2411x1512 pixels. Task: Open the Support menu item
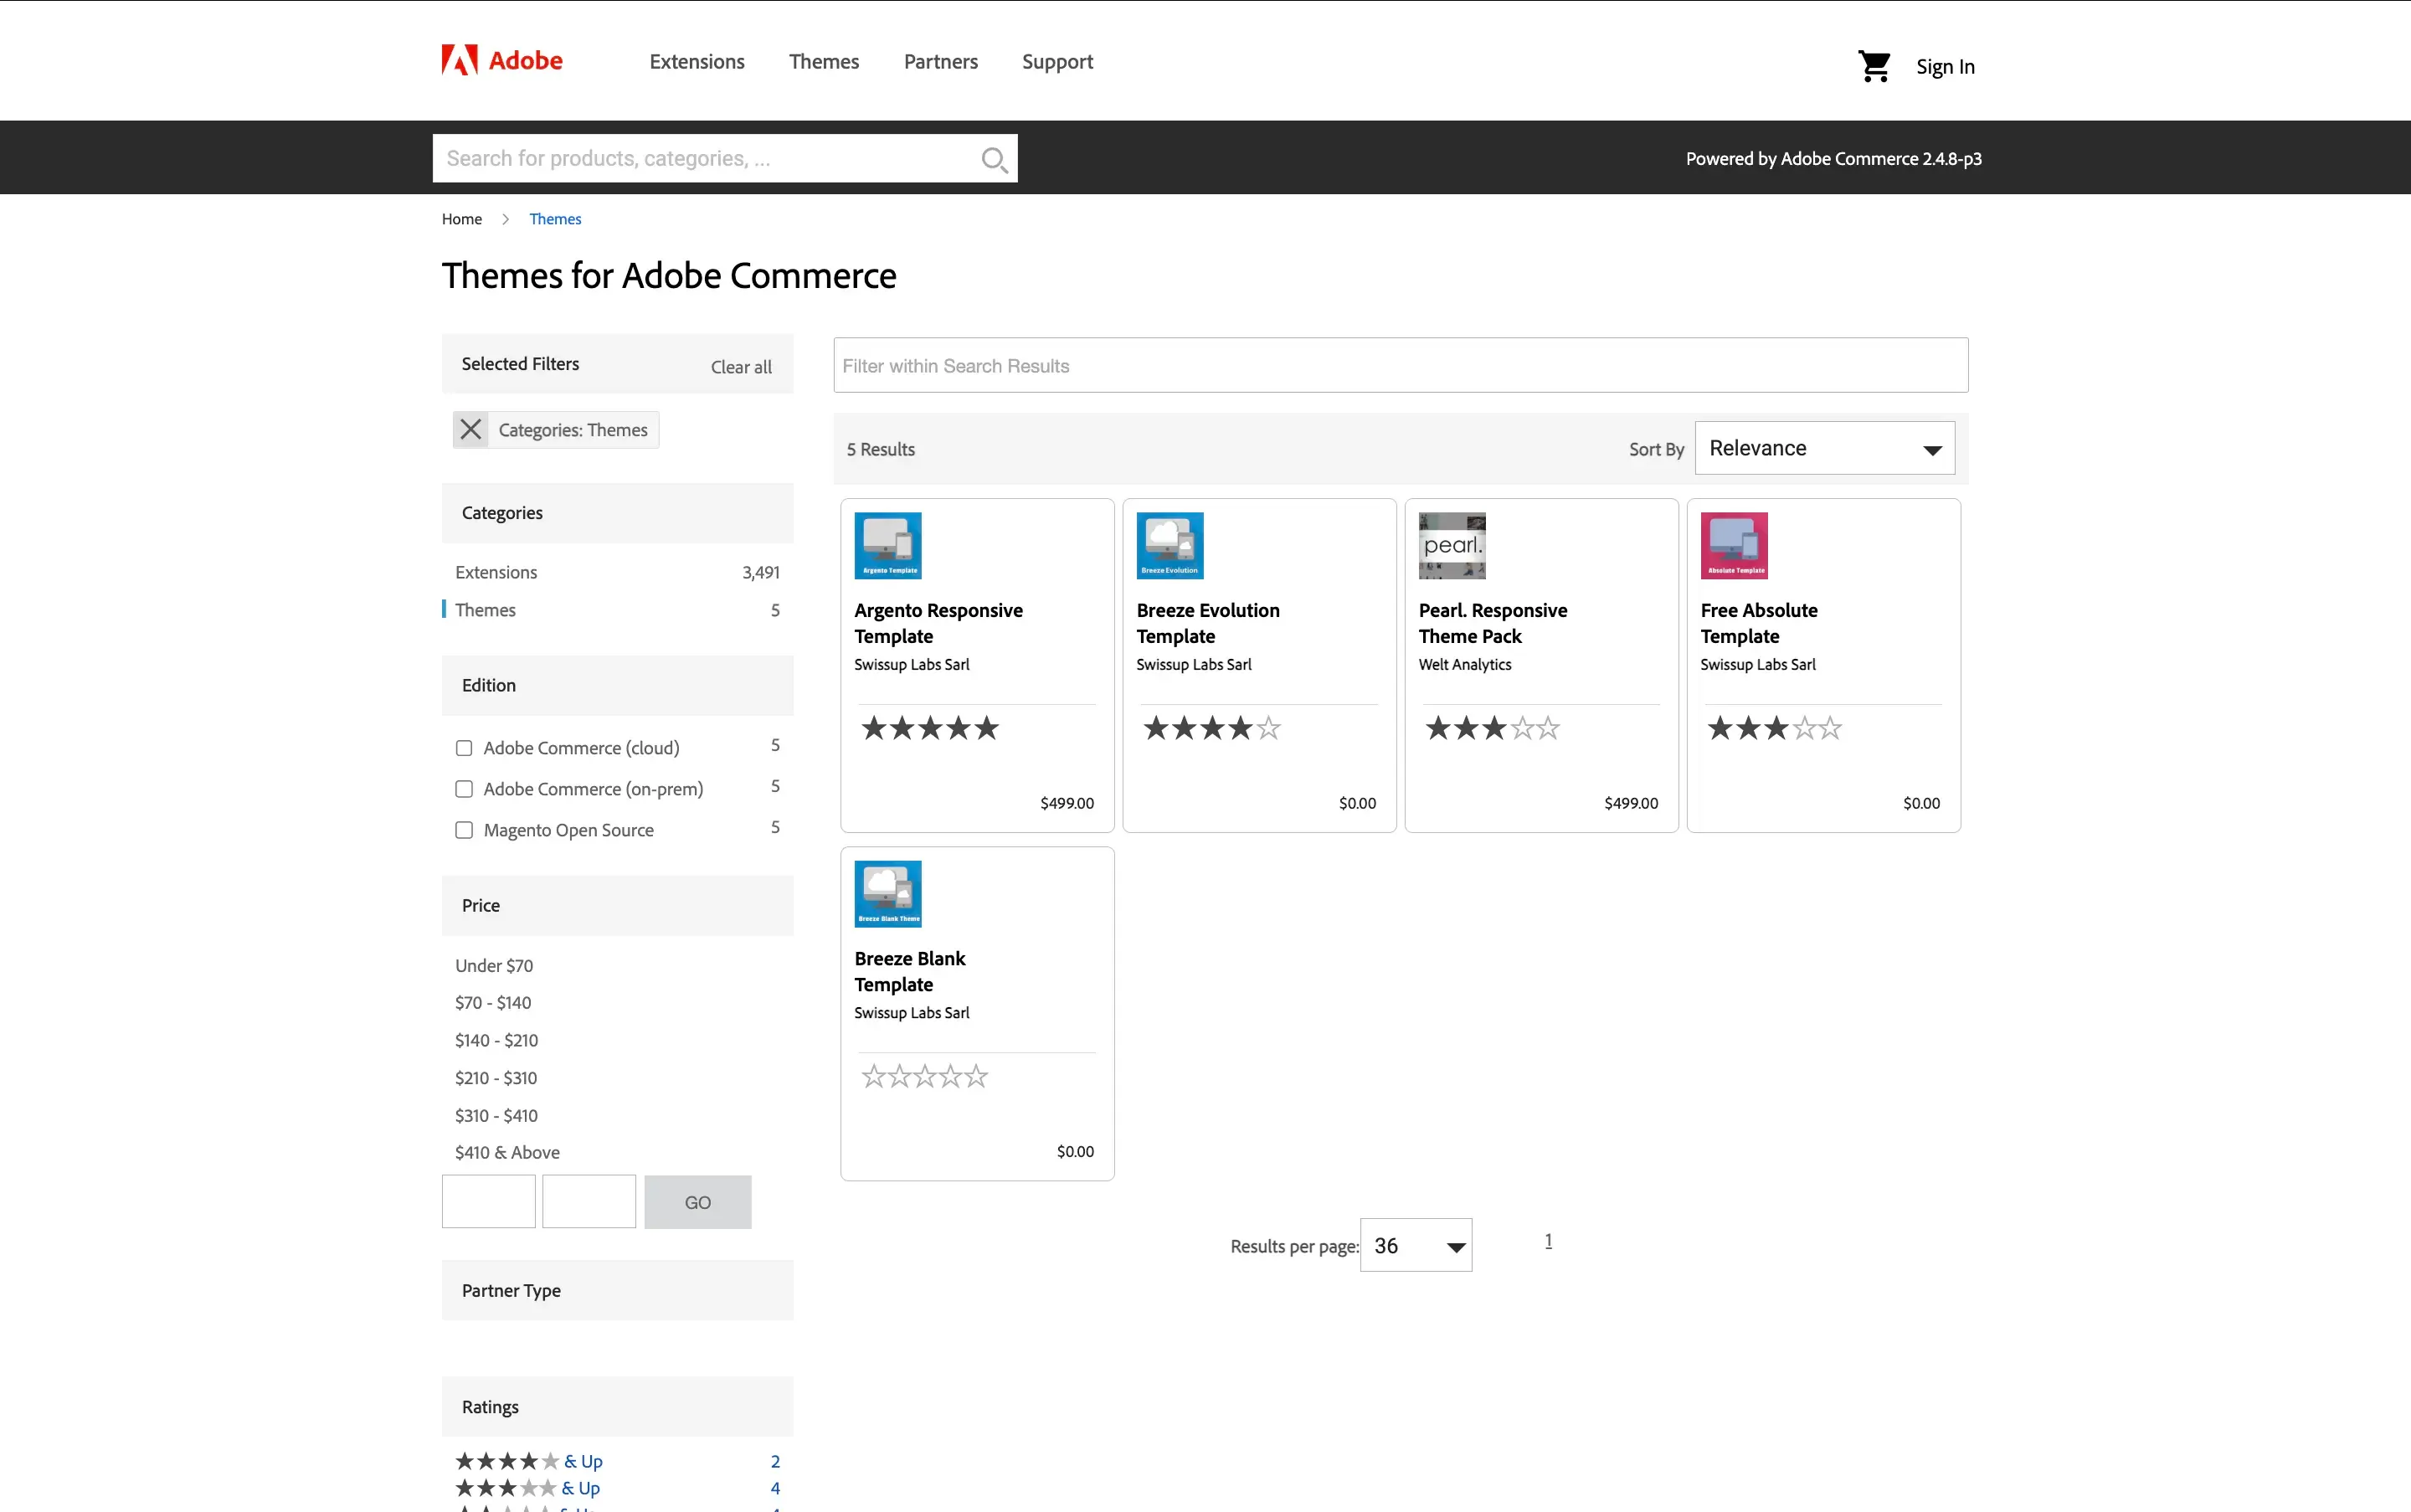(x=1057, y=61)
